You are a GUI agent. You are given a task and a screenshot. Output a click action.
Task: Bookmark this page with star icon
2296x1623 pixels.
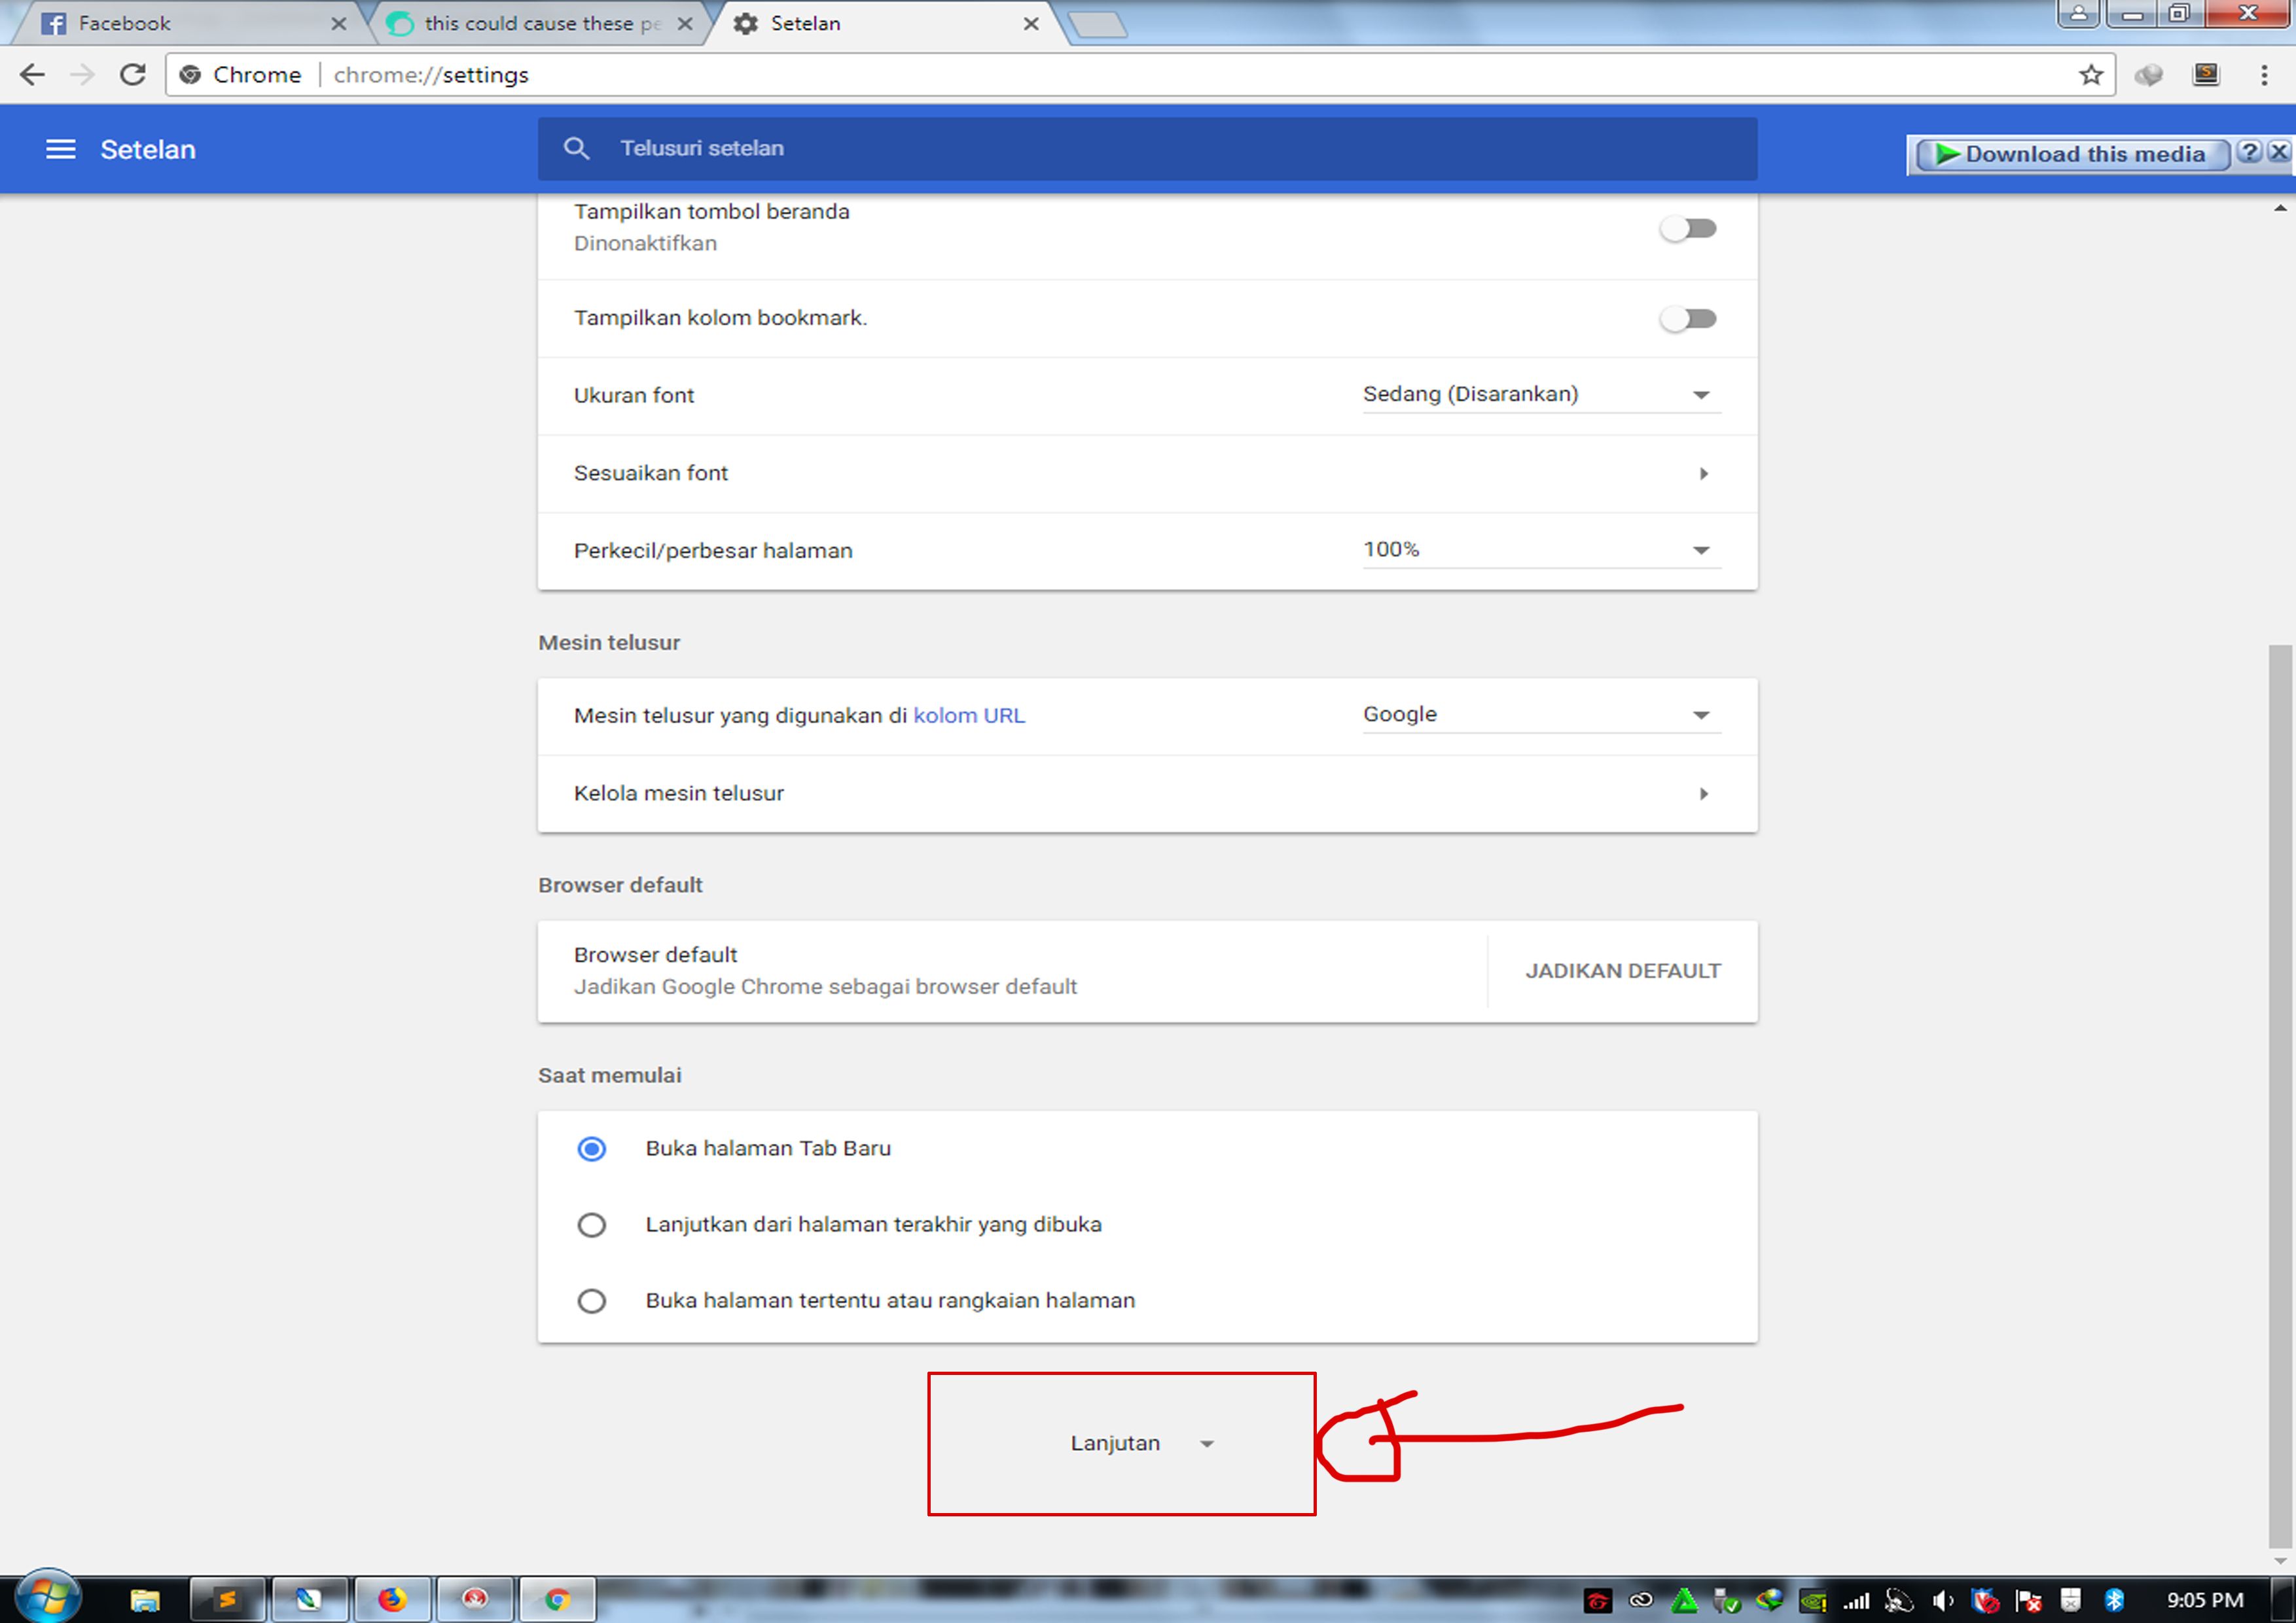[2090, 75]
